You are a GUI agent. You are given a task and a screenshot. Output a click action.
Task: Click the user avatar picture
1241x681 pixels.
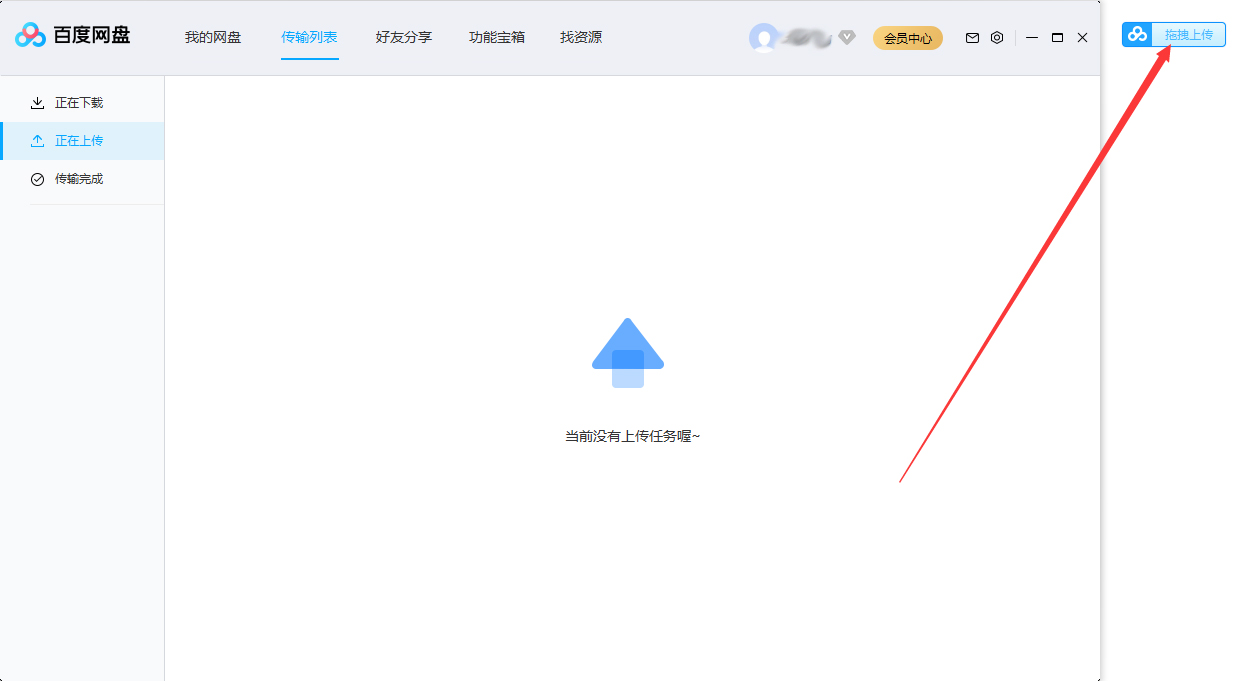tap(762, 37)
